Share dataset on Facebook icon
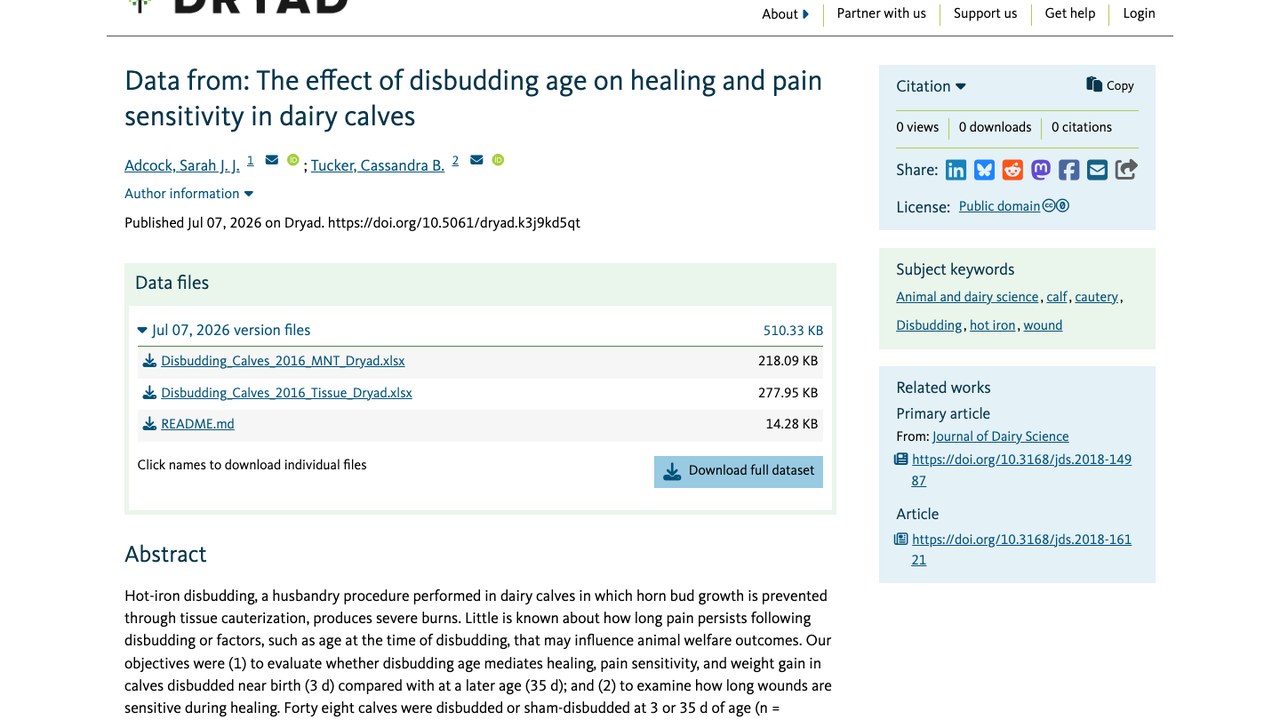The height and width of the screenshot is (720, 1280). tap(1069, 170)
